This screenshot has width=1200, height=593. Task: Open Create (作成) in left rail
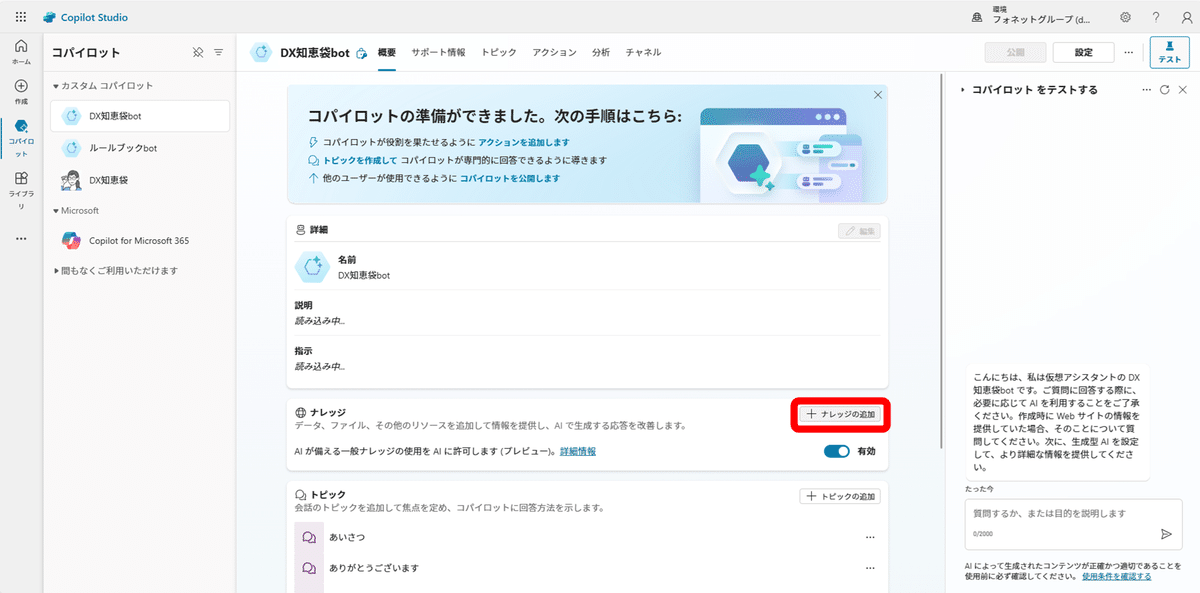(x=21, y=92)
